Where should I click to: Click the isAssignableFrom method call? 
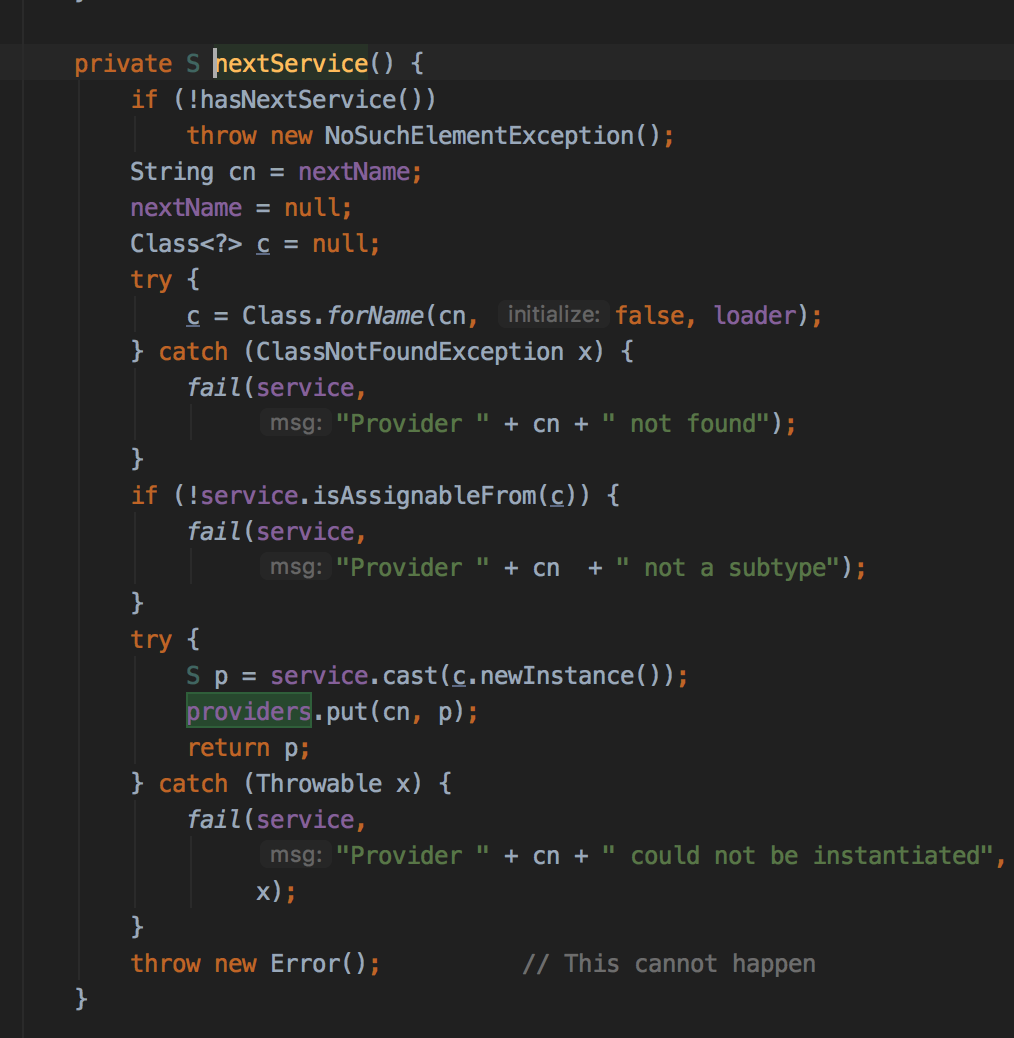click(x=424, y=496)
